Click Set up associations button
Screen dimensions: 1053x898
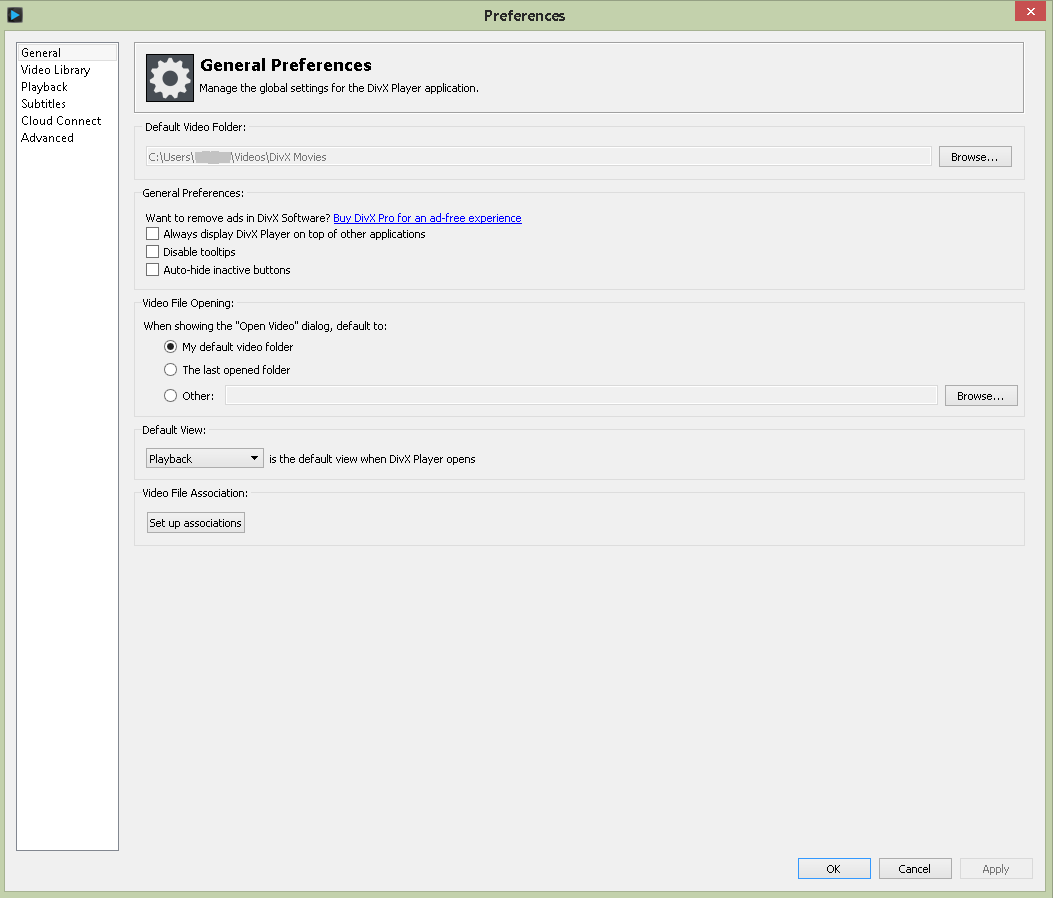click(196, 523)
